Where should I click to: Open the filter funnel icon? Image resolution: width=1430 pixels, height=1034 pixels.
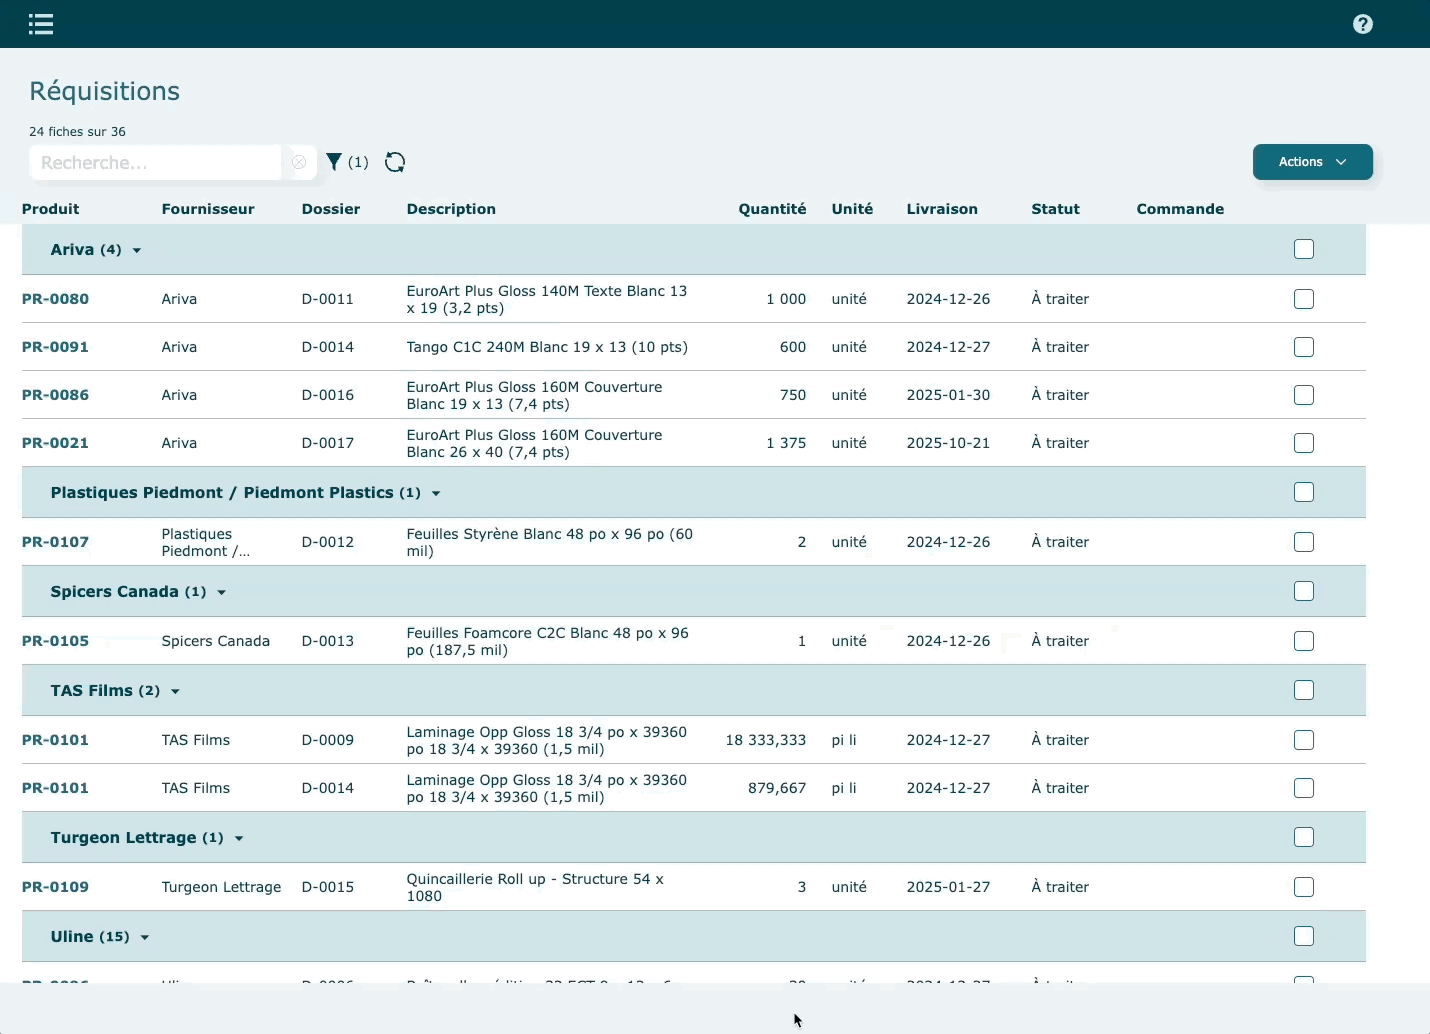334,162
